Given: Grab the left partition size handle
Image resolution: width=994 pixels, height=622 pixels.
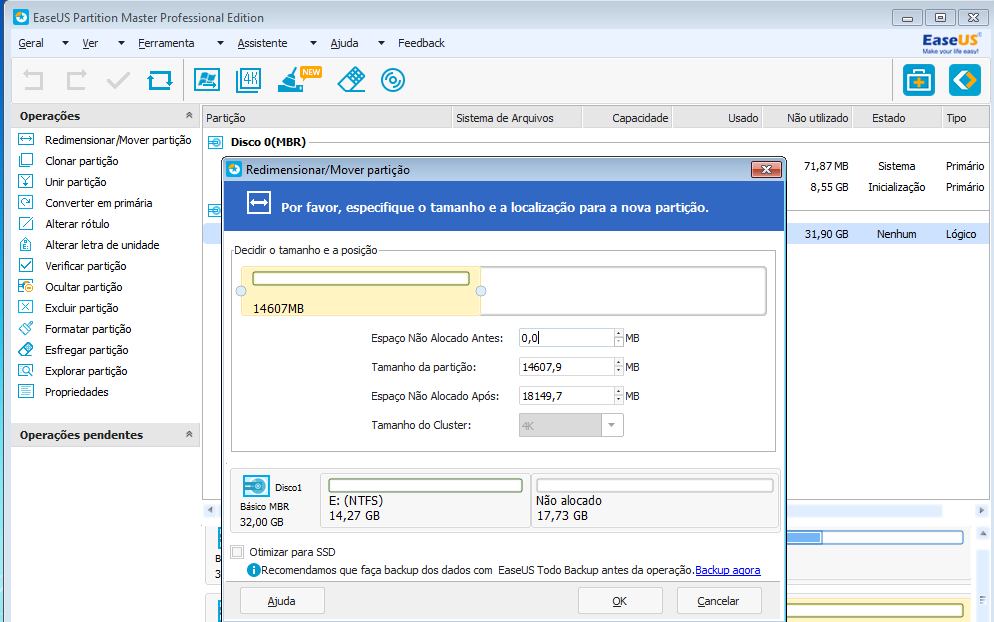Looking at the screenshot, I should [241, 291].
